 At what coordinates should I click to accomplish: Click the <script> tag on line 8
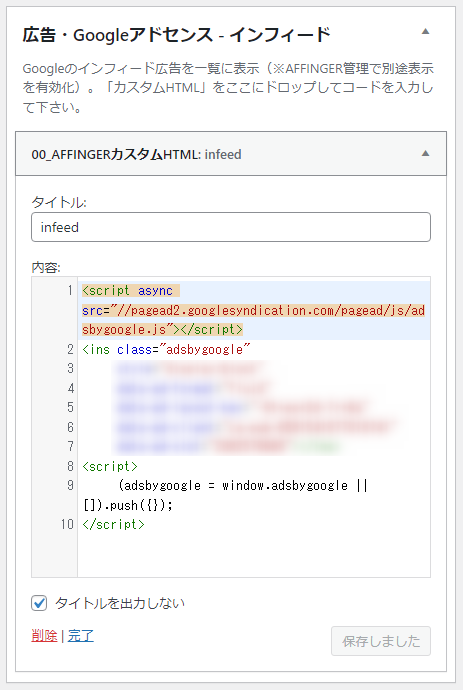[110, 466]
